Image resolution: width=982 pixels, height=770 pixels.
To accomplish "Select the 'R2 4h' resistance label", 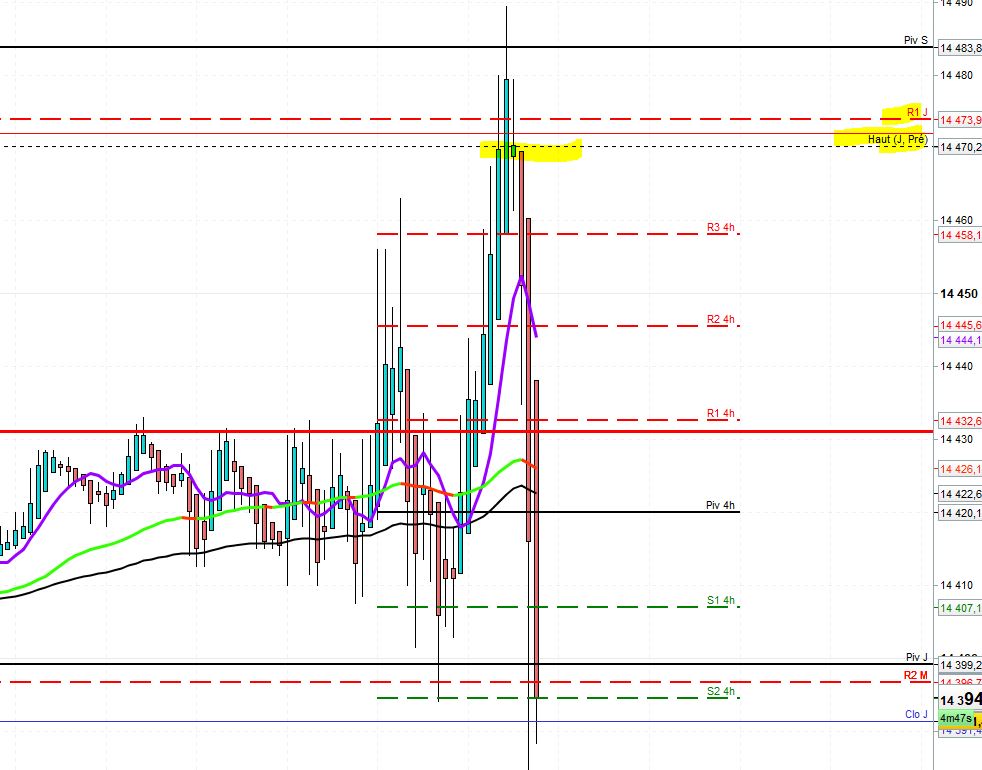I will pyautogui.click(x=720, y=320).
